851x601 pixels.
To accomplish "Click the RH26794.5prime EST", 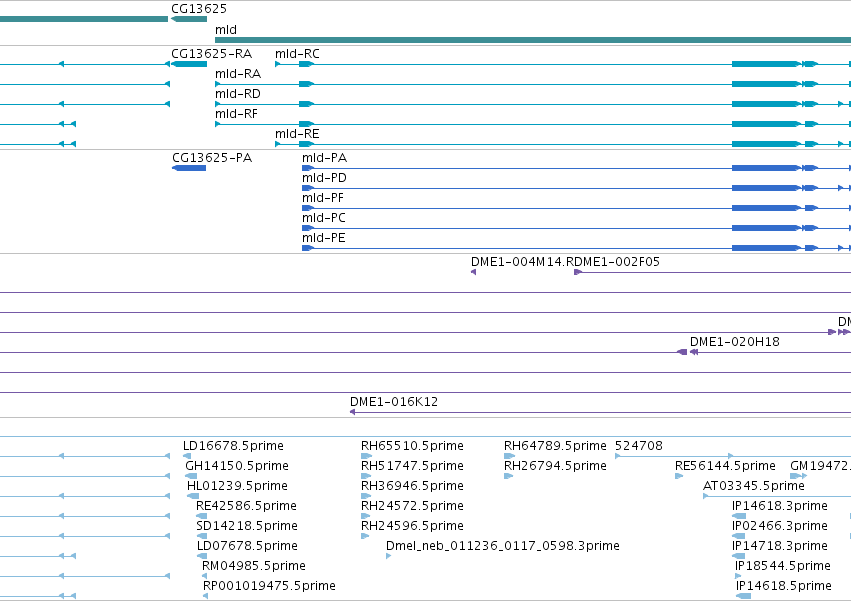I will (509, 476).
